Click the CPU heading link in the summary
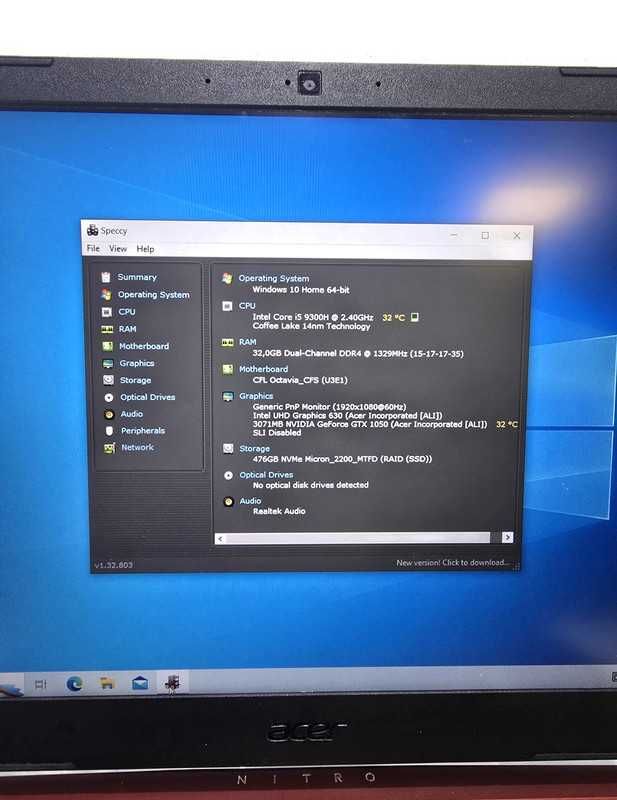 click(247, 306)
